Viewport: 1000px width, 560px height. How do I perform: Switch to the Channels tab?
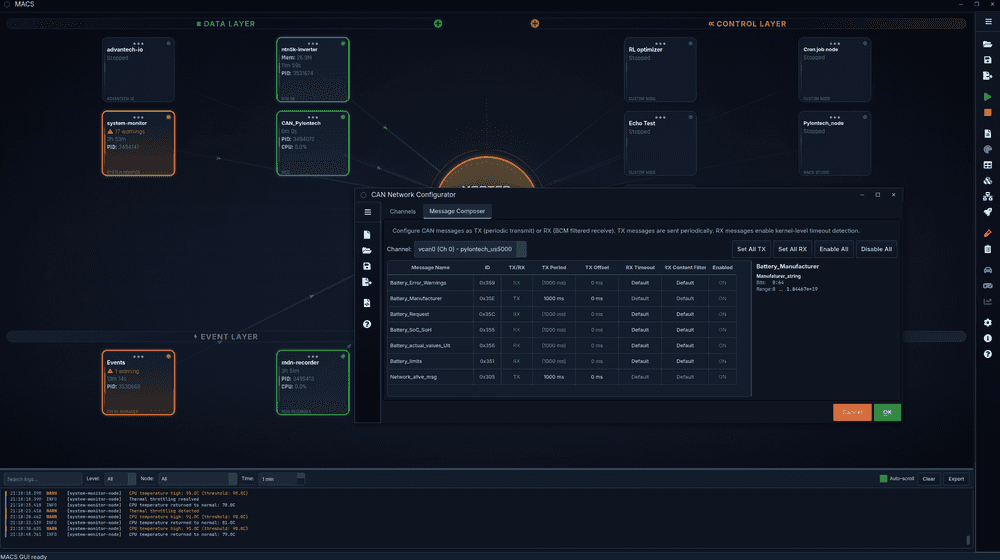402,211
